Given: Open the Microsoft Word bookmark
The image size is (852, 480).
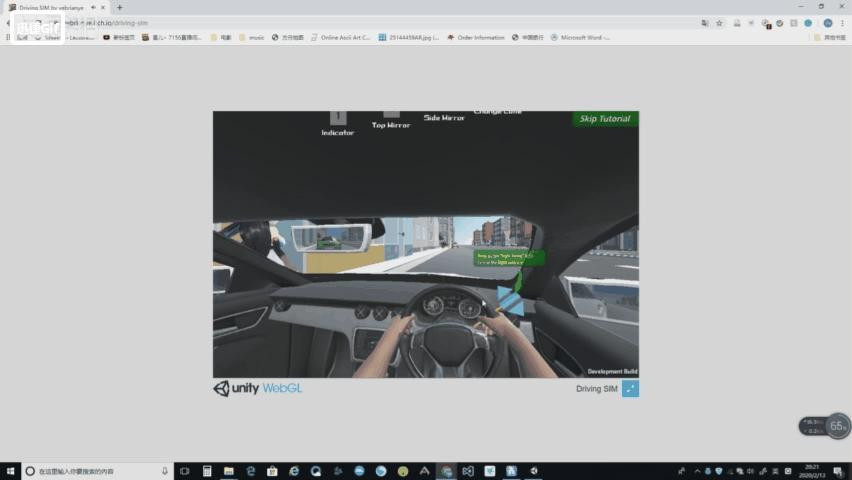Looking at the screenshot, I should click(580, 38).
